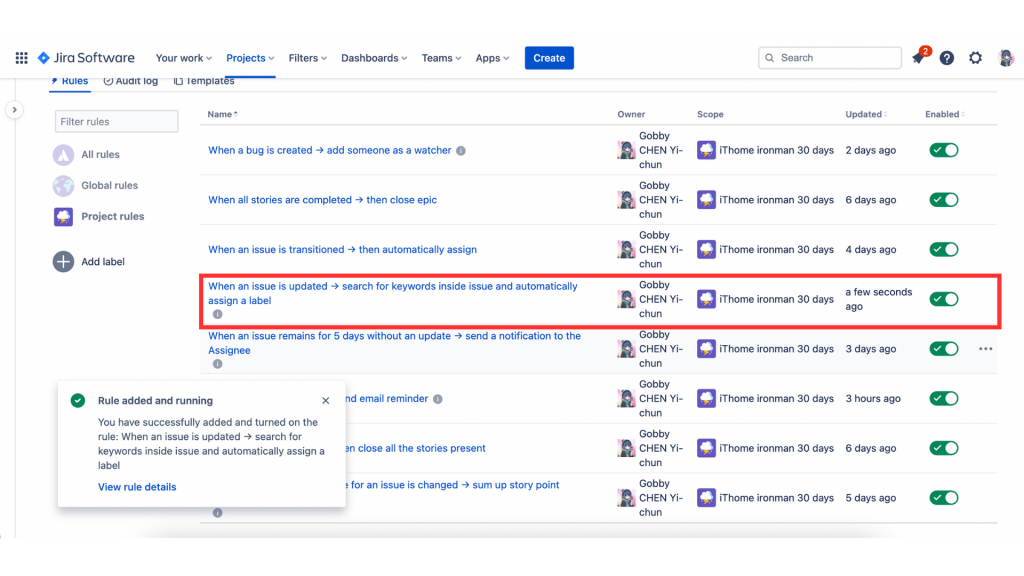
Task: Click info icon under the assign a label rule
Action: [217, 314]
